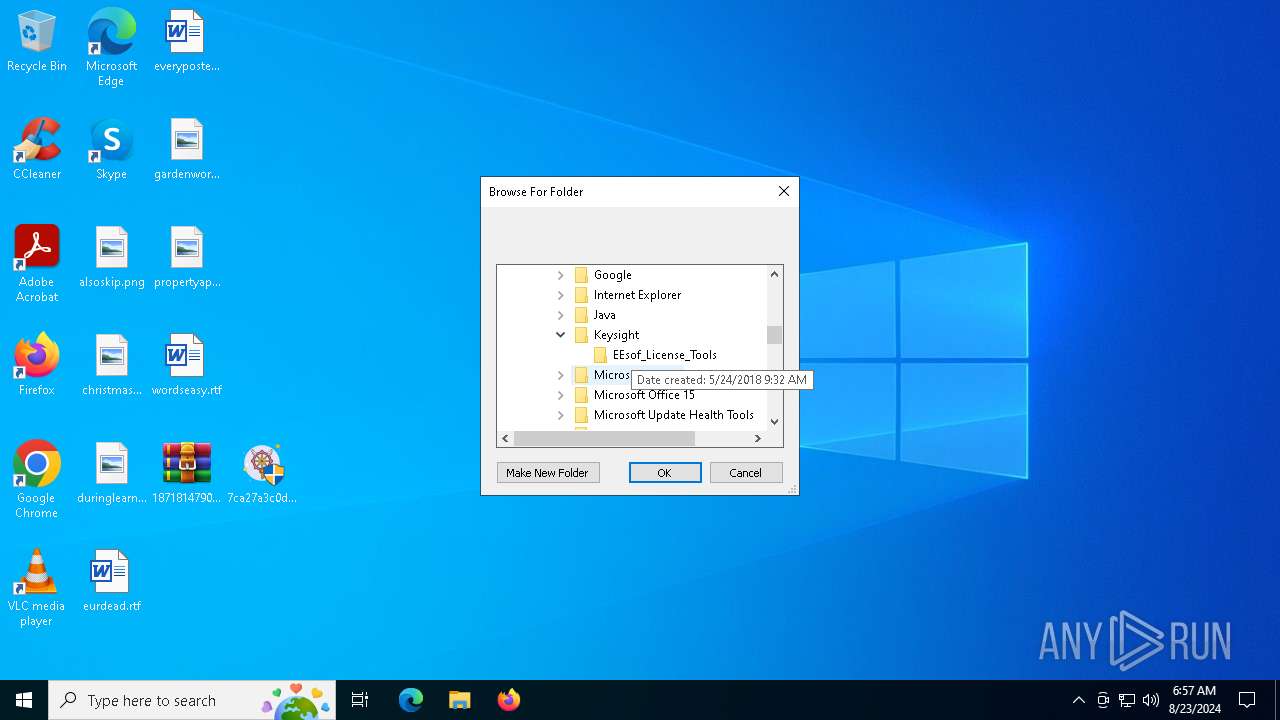Cancel the Browse For Folder dialog

pos(745,473)
